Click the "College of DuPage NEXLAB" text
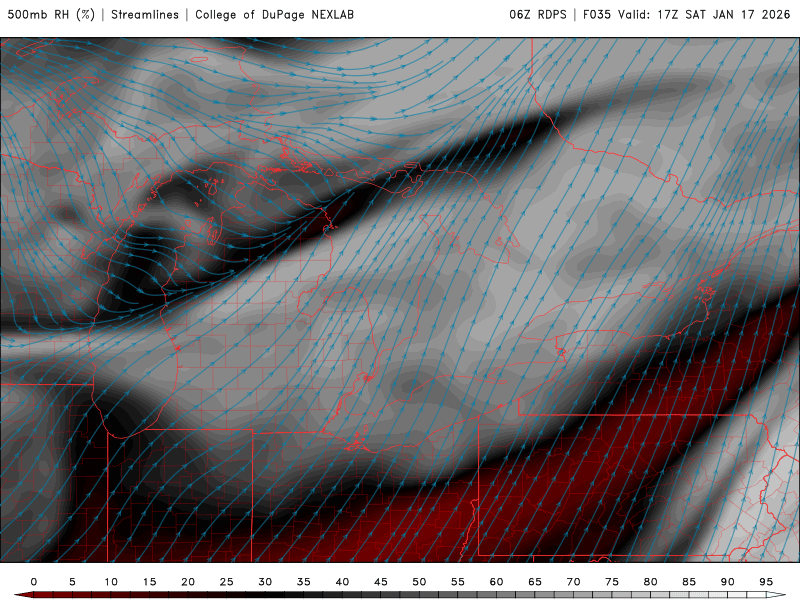The height and width of the screenshot is (600, 800). pyautogui.click(x=274, y=15)
